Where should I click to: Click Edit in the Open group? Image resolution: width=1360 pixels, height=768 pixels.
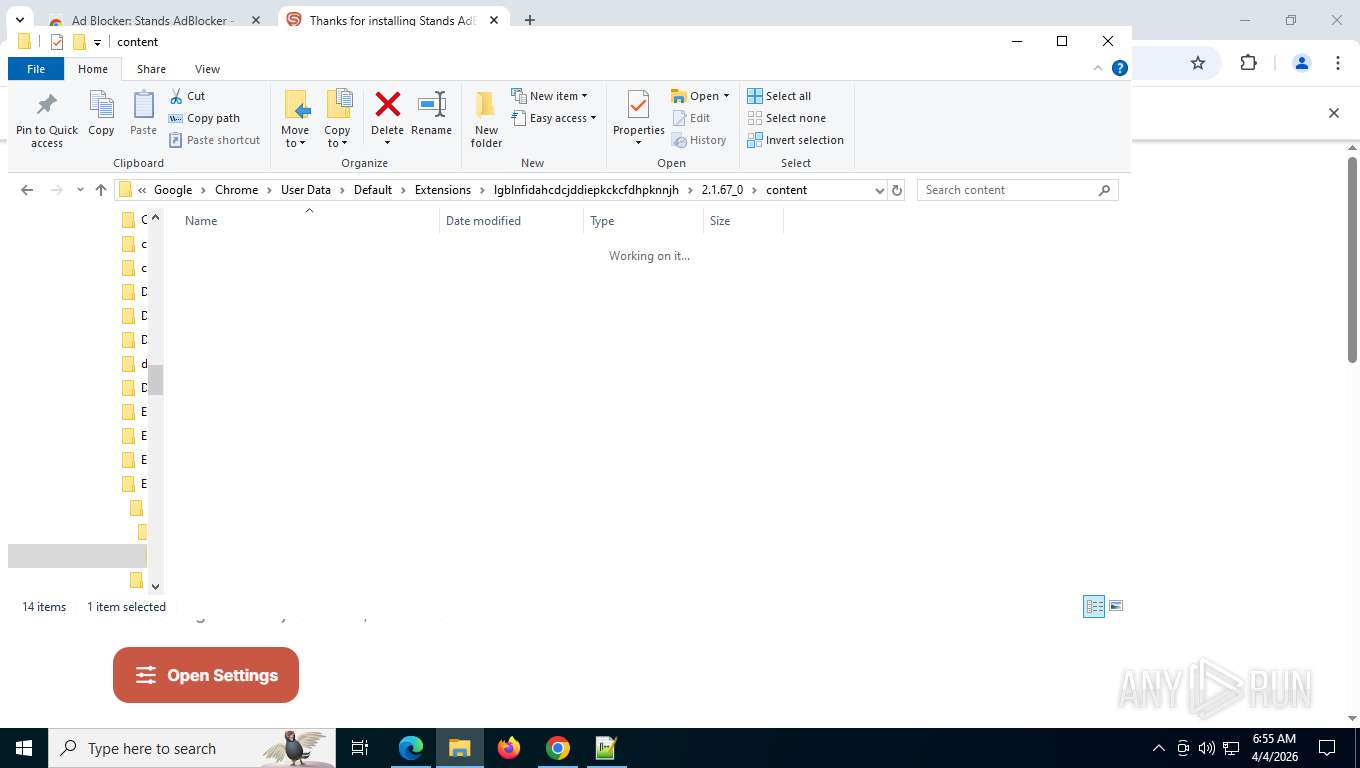(x=690, y=118)
